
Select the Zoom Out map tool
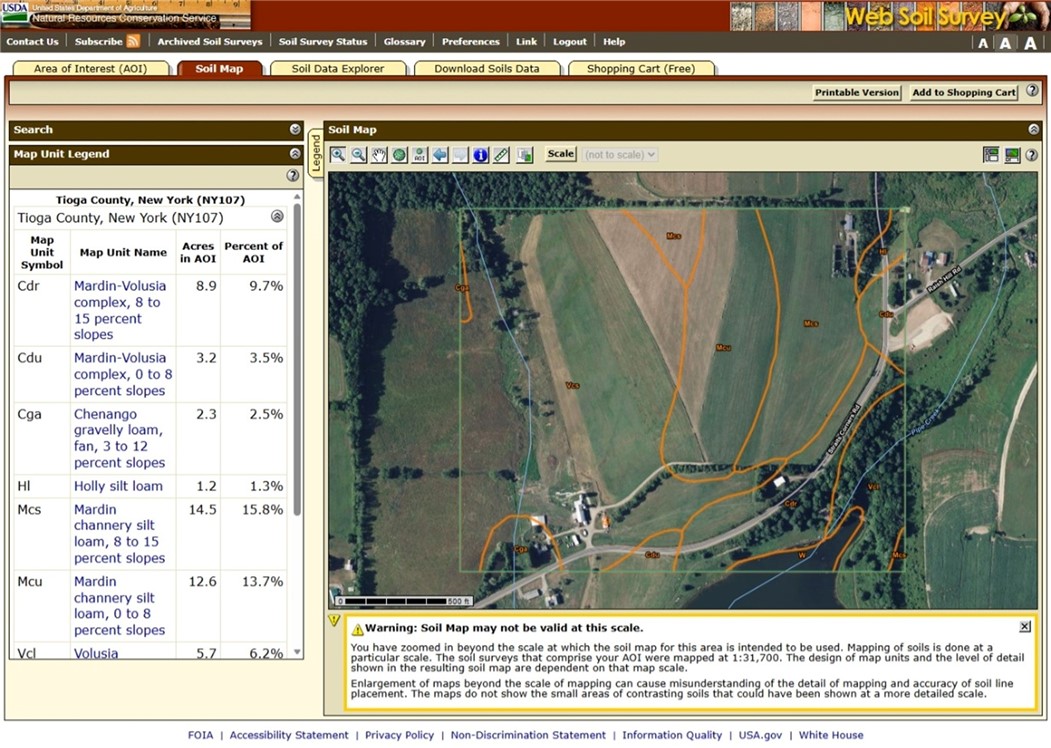coord(358,155)
